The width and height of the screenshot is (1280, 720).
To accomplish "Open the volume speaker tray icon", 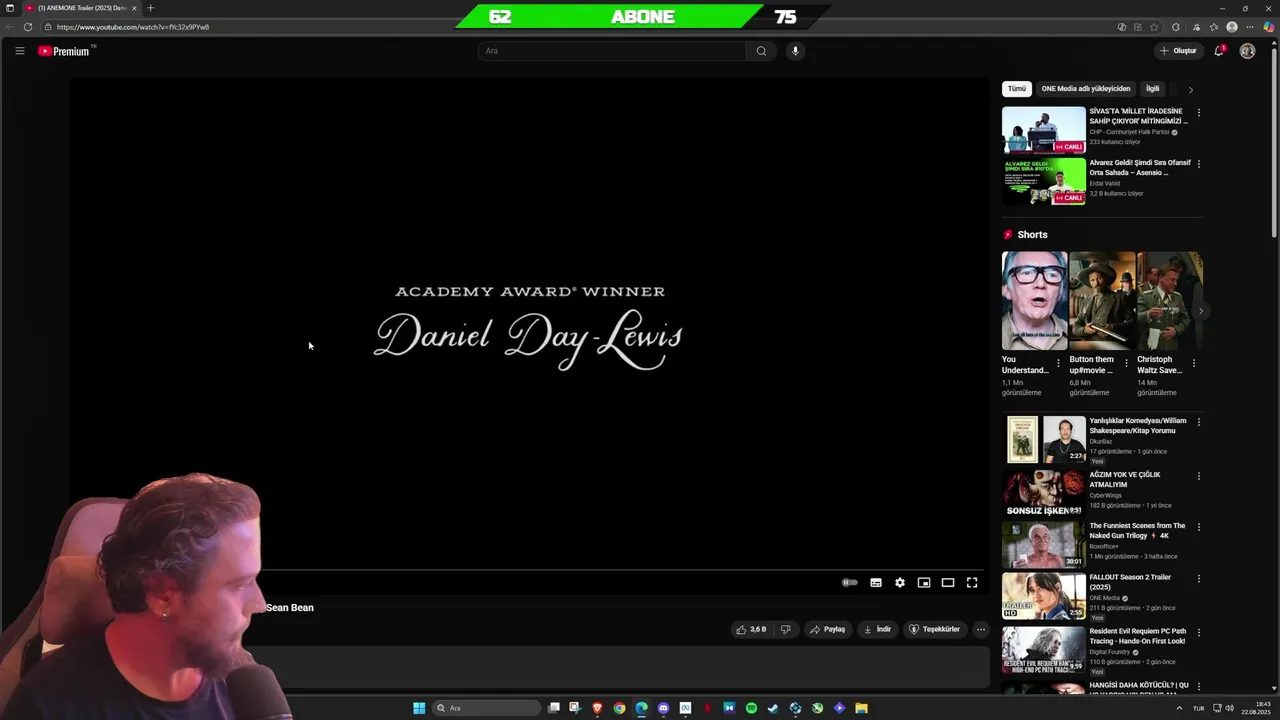I will [1230, 708].
